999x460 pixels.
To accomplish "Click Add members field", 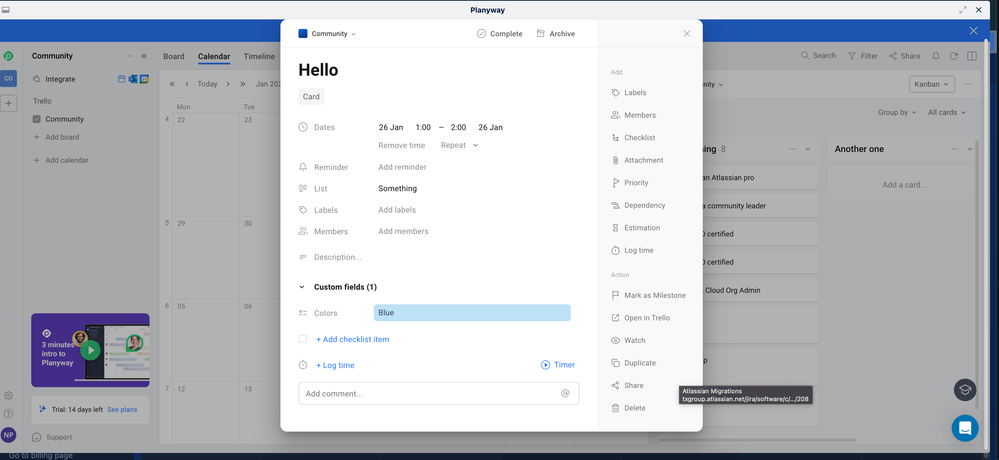I will (403, 231).
